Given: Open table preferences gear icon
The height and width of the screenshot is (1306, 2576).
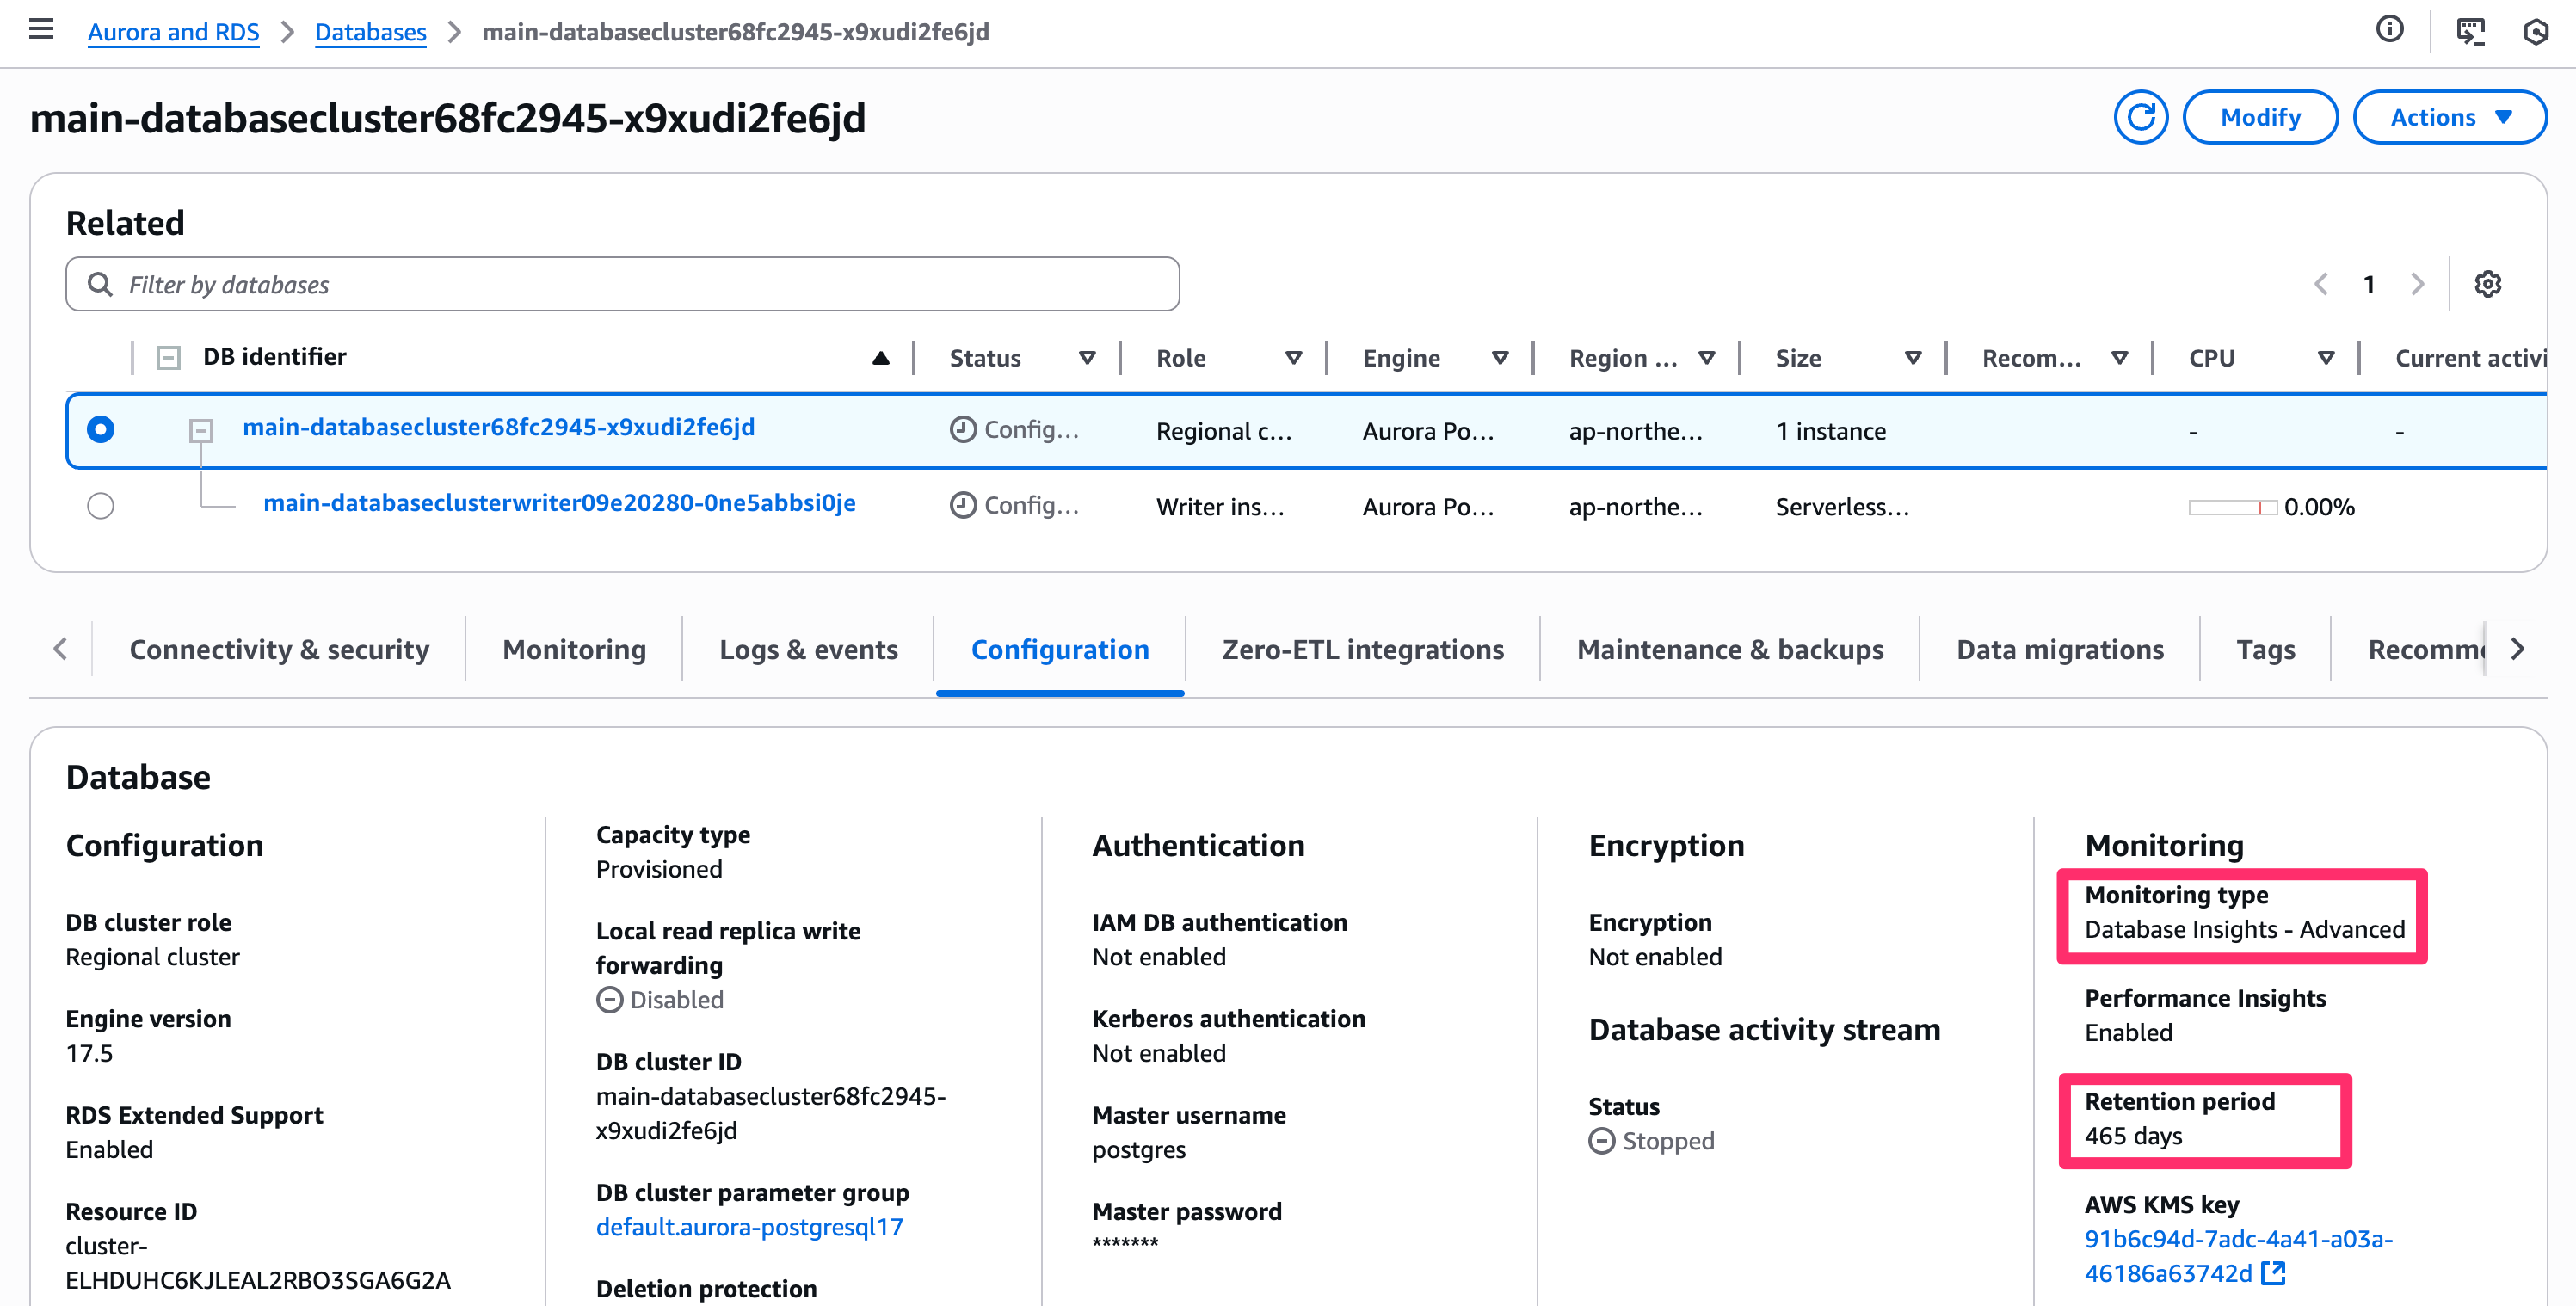Looking at the screenshot, I should click(x=2487, y=284).
